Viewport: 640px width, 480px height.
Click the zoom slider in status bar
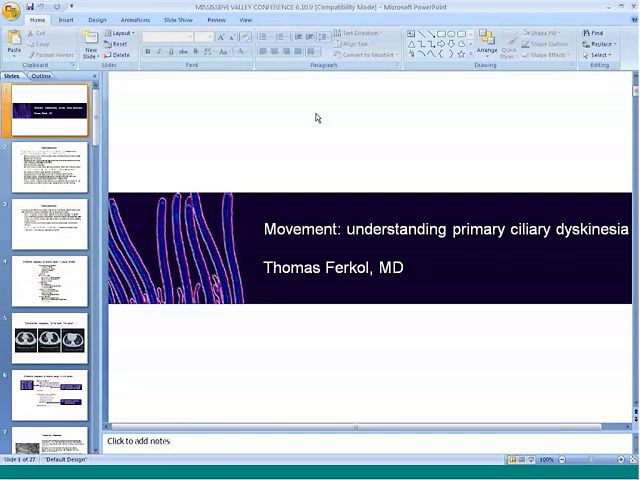(x=591, y=460)
